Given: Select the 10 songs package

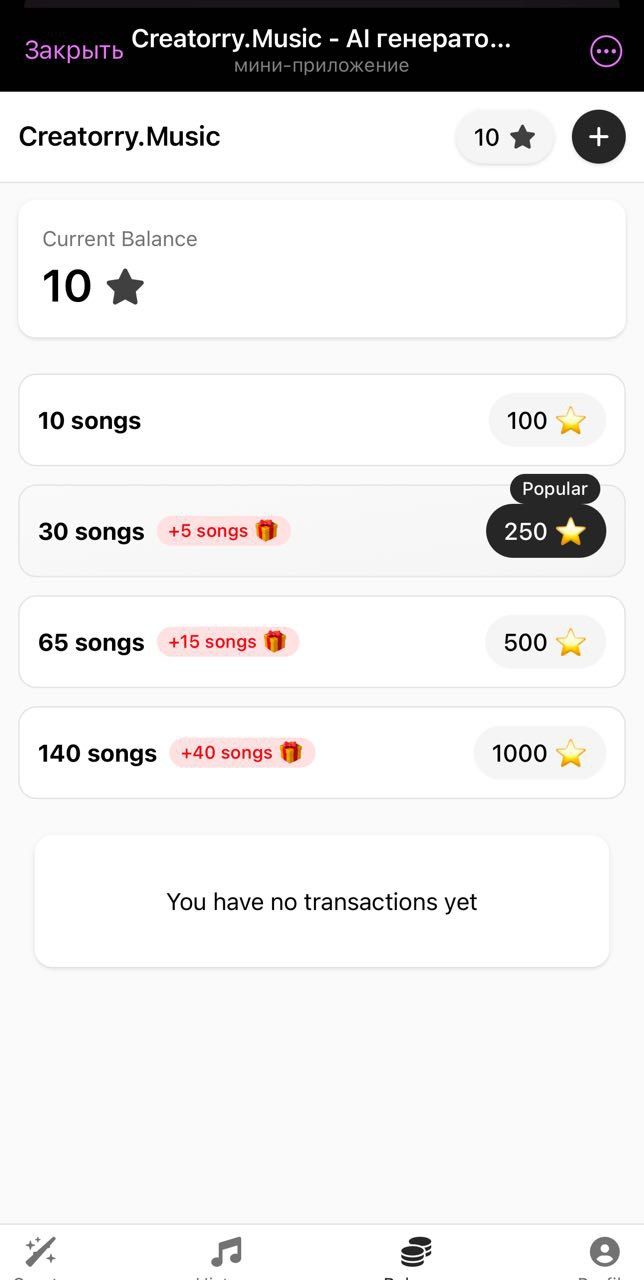Looking at the screenshot, I should [x=322, y=420].
